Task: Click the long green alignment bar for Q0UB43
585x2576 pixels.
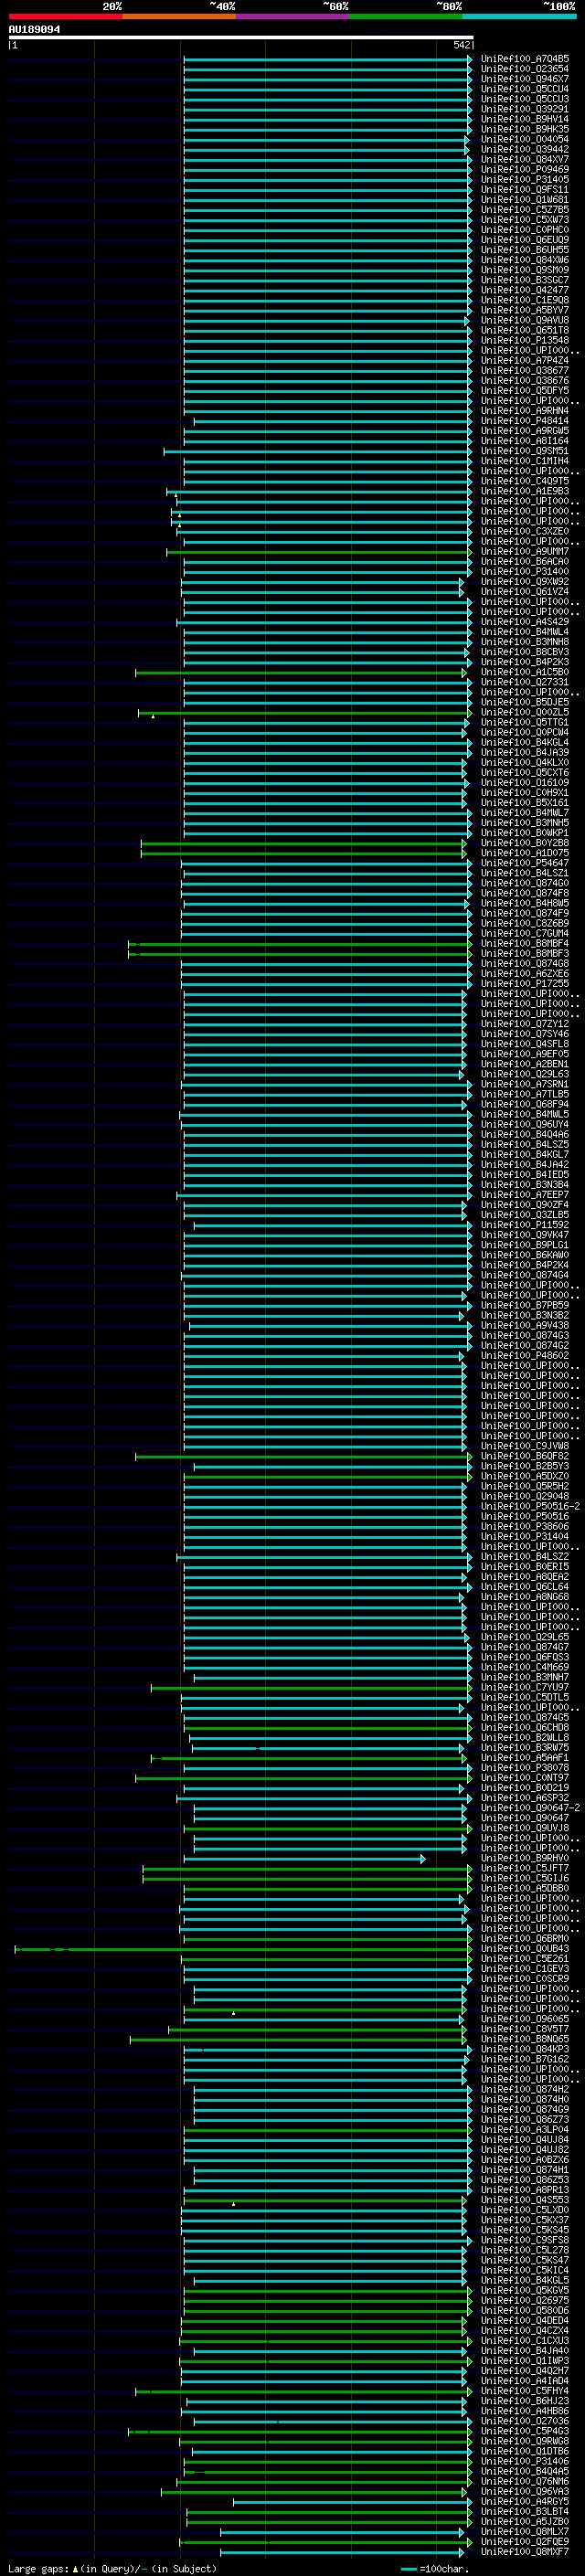Action: (243, 1949)
